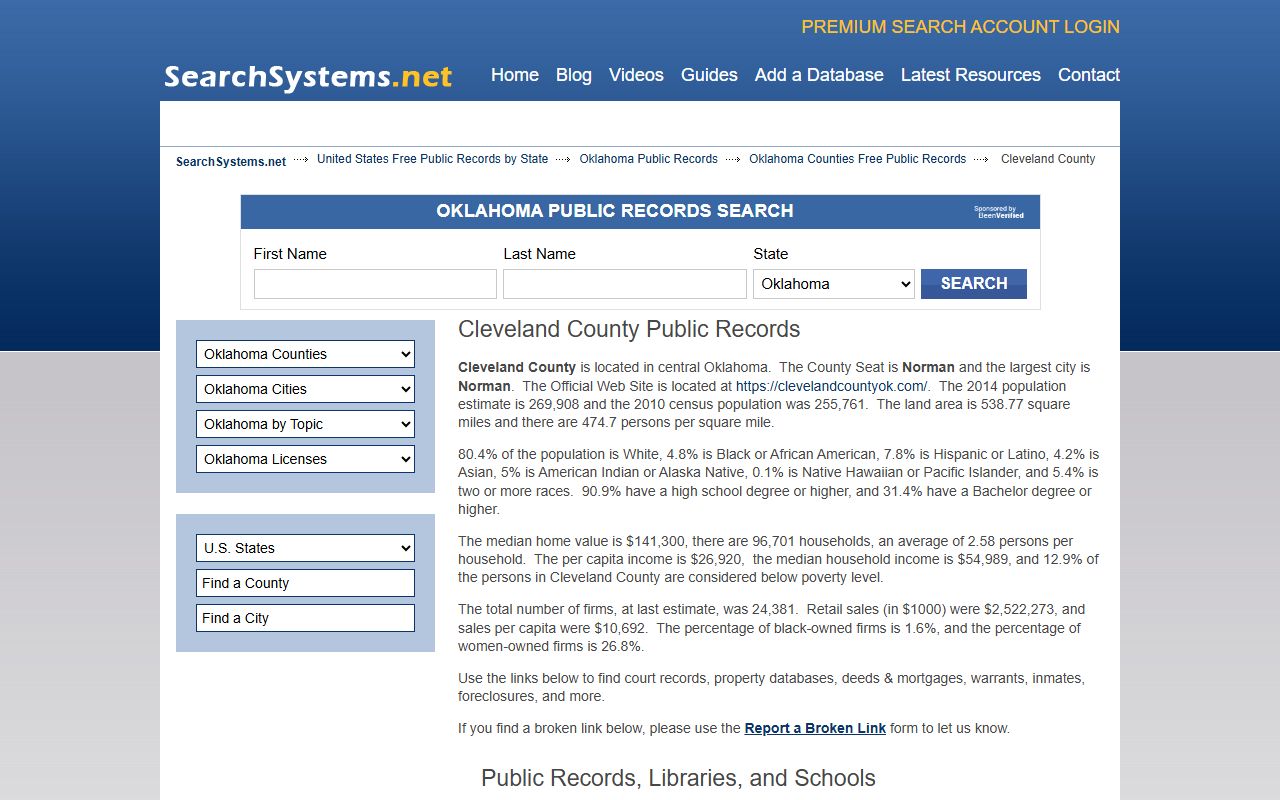Select Add a Database in navigation
1280x800 pixels.
click(x=819, y=75)
